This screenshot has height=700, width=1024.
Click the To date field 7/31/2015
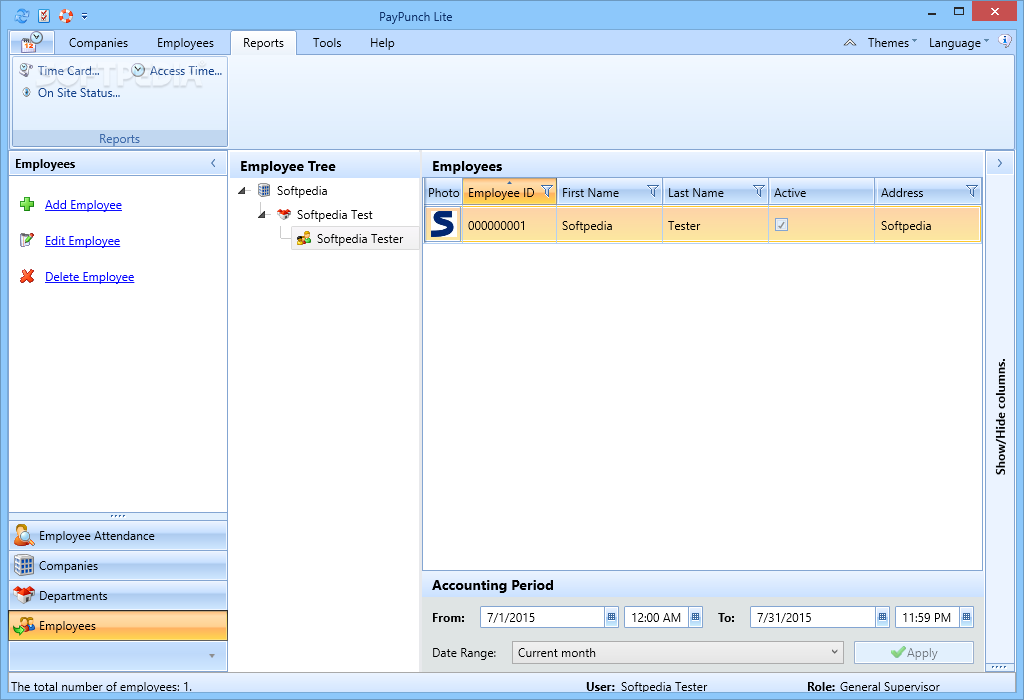[x=812, y=617]
